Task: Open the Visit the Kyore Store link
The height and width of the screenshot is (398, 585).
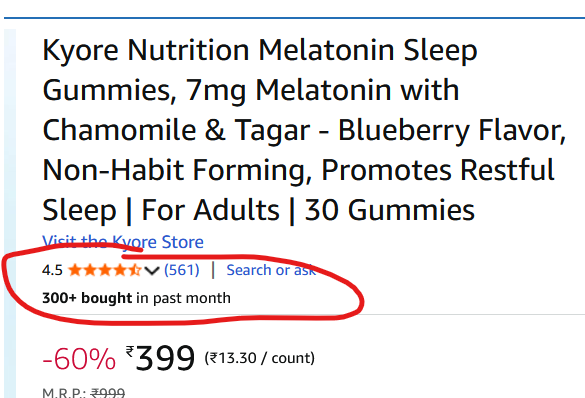Action: (x=123, y=242)
